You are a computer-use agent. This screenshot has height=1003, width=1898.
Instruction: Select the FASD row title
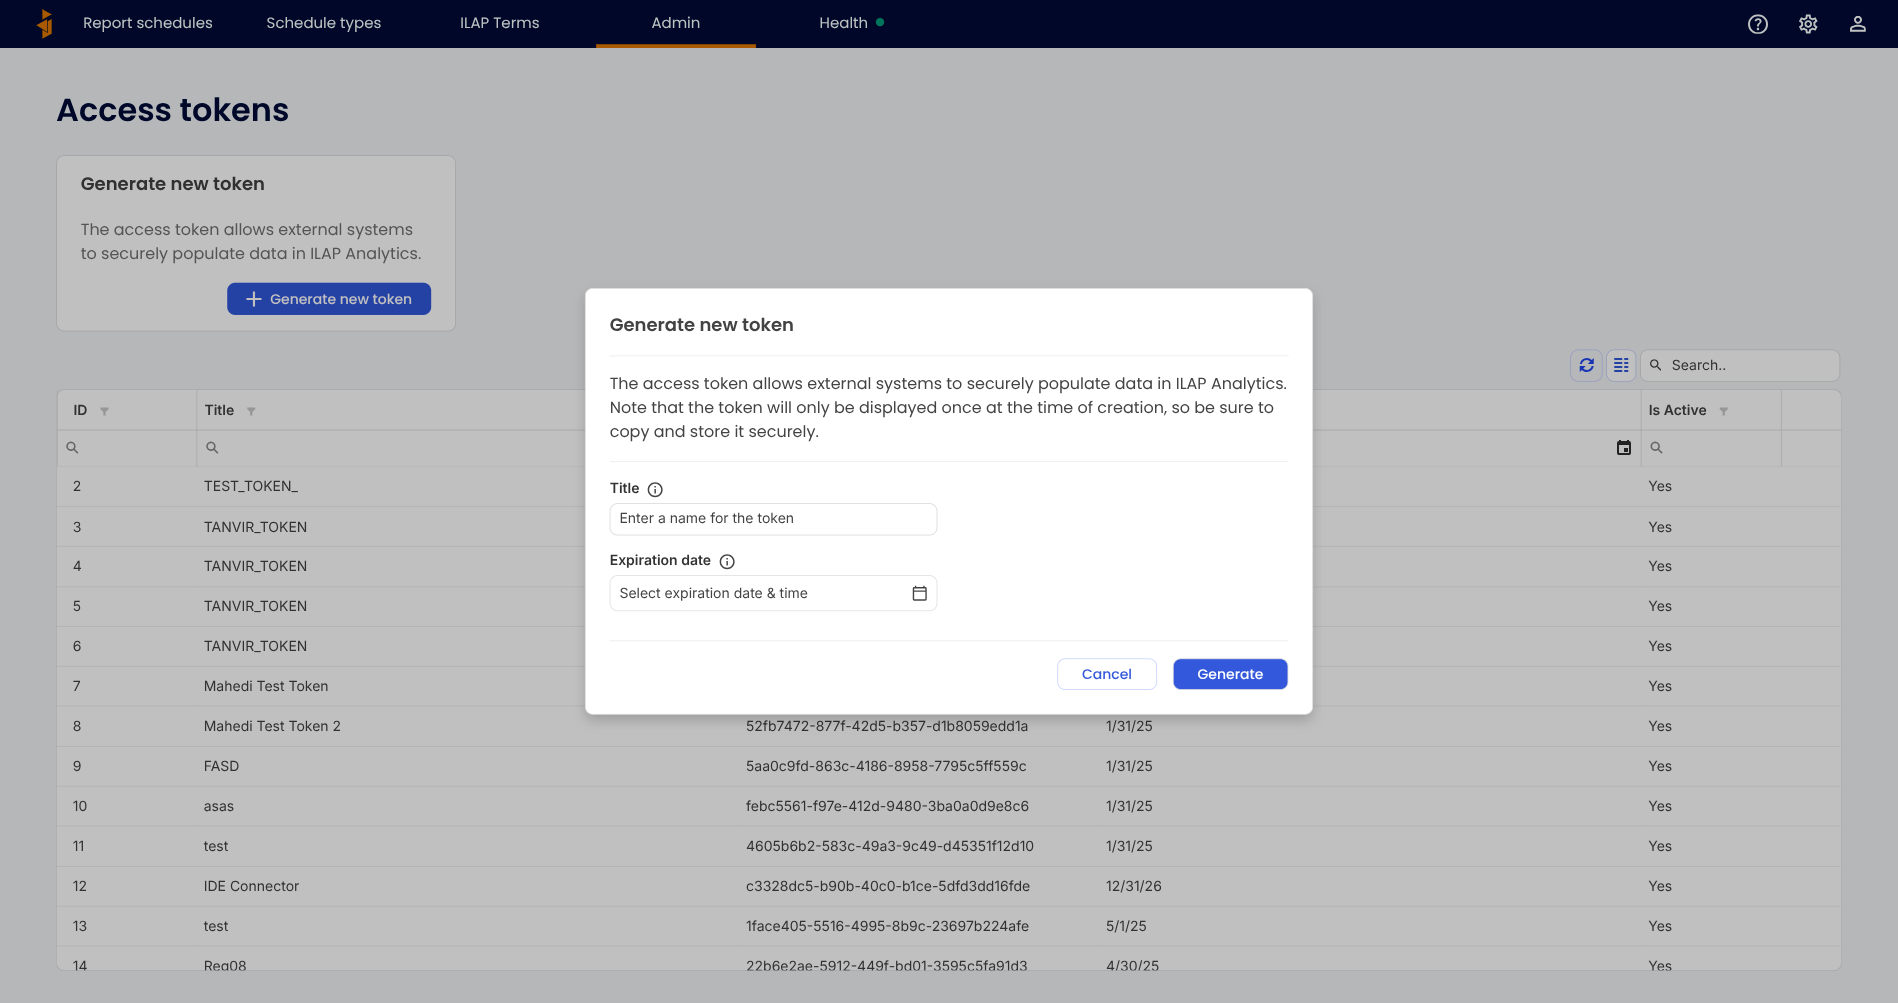tap(221, 766)
